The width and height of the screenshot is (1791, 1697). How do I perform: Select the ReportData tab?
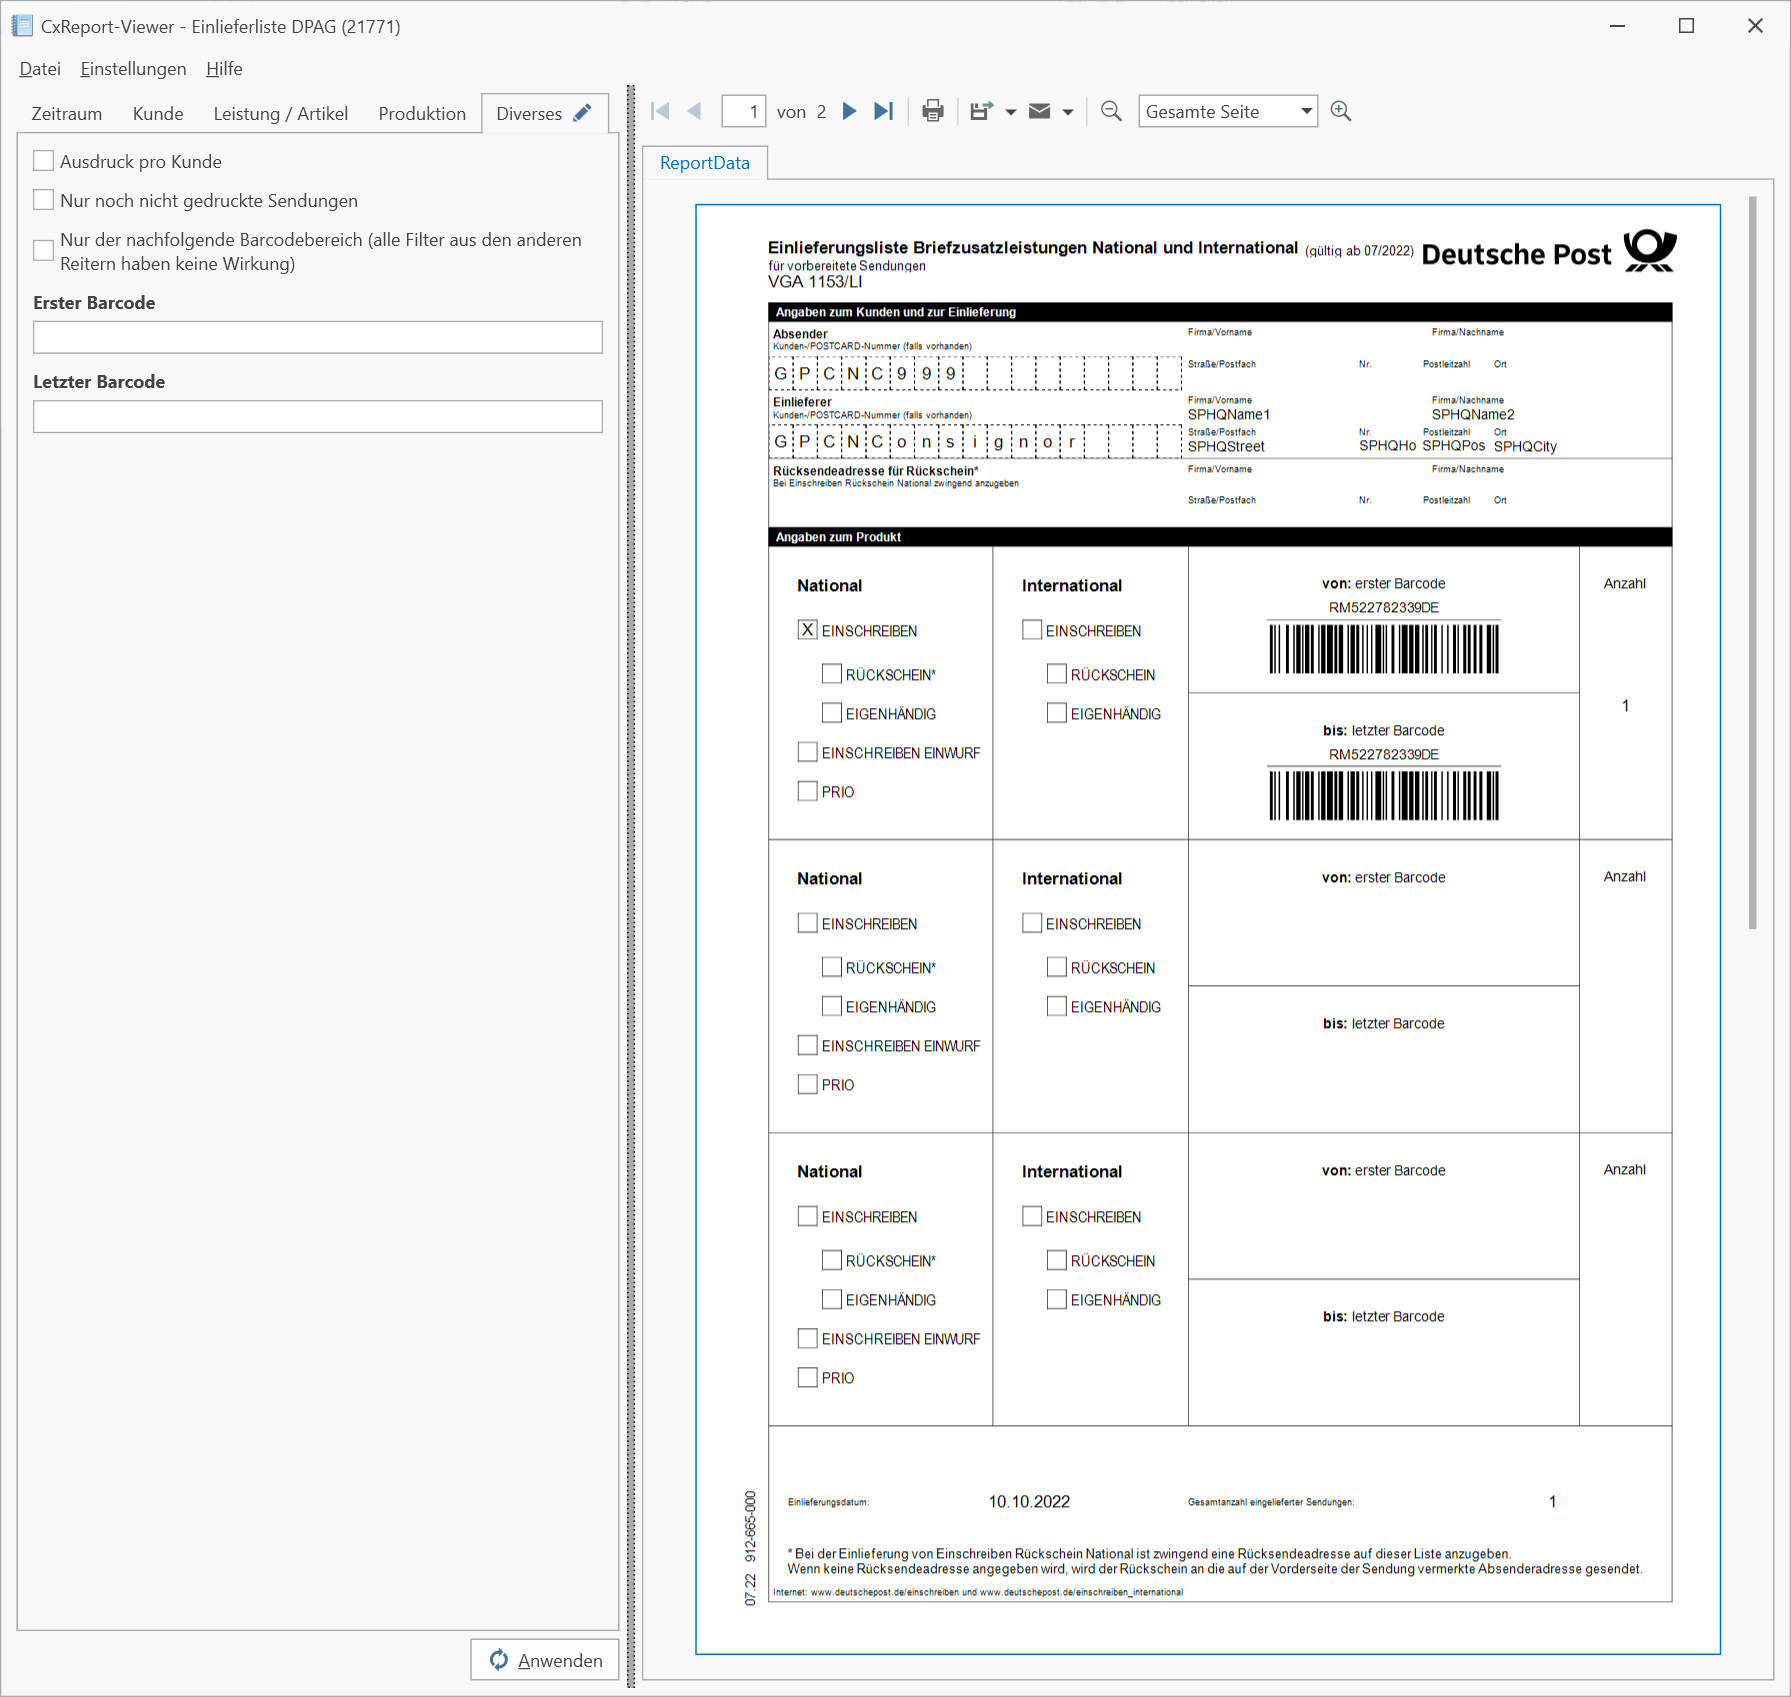[x=705, y=163]
